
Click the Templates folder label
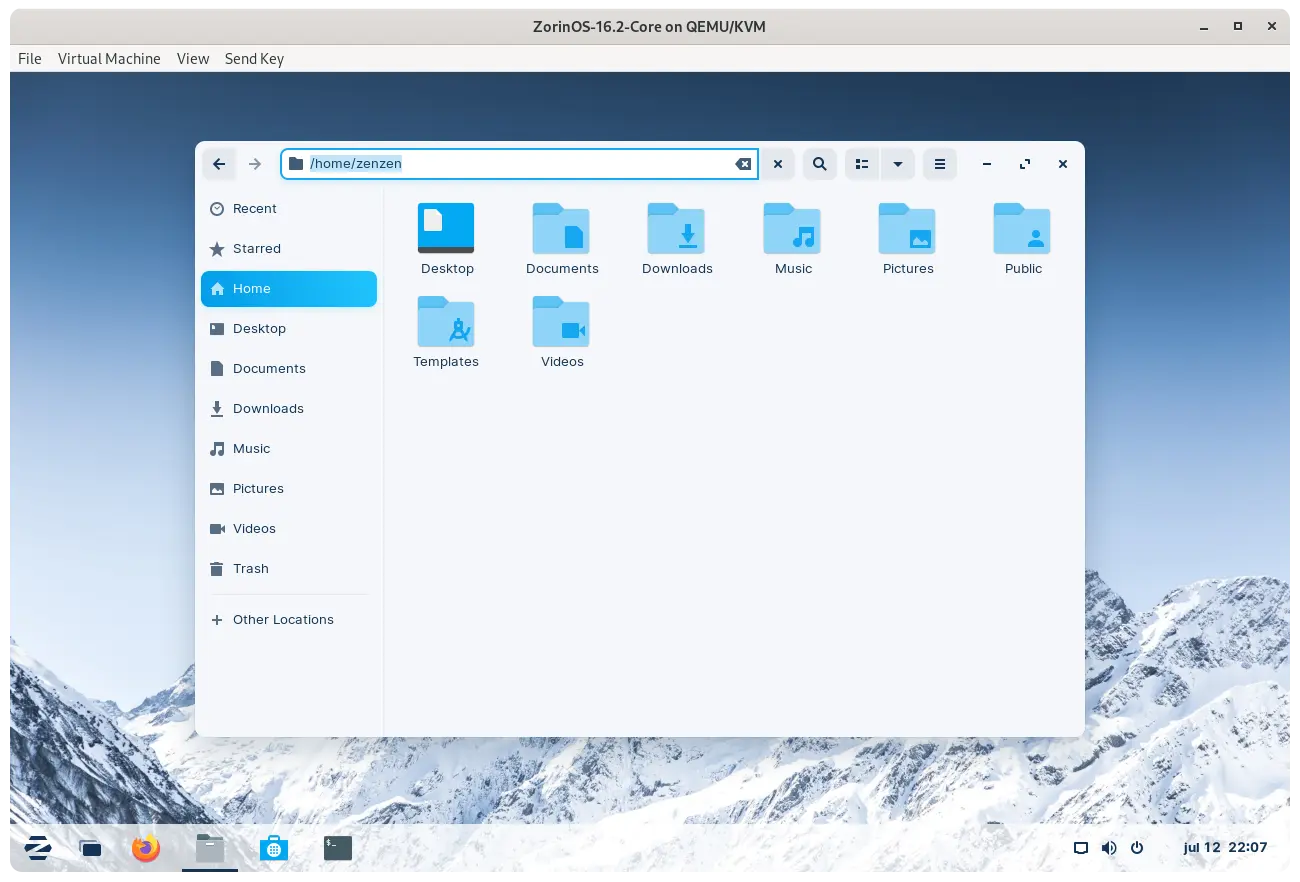pos(446,362)
